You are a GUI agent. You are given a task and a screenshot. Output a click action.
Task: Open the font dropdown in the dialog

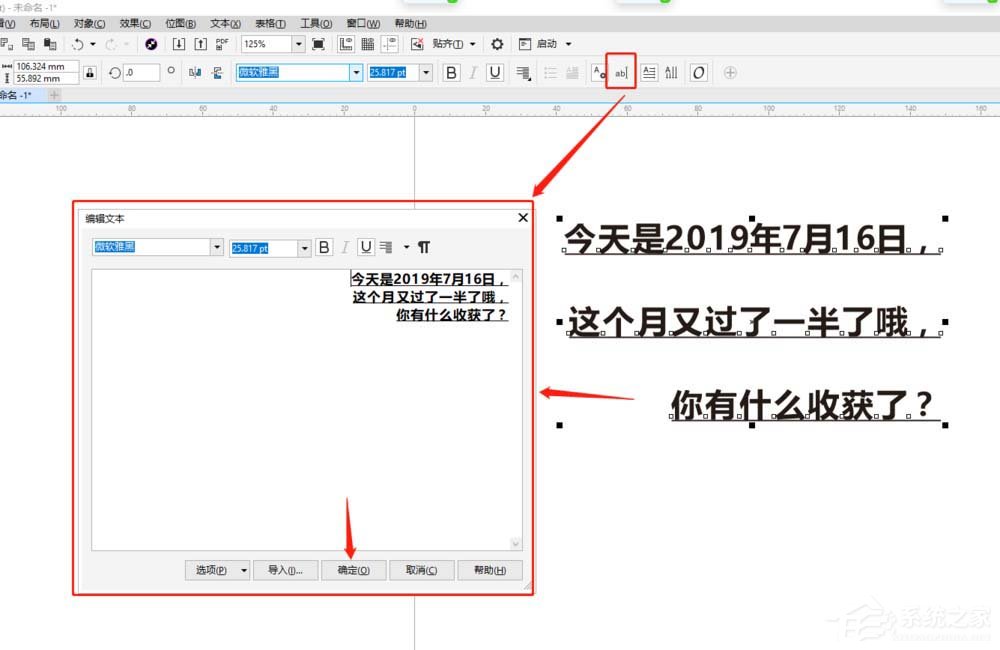pos(218,246)
